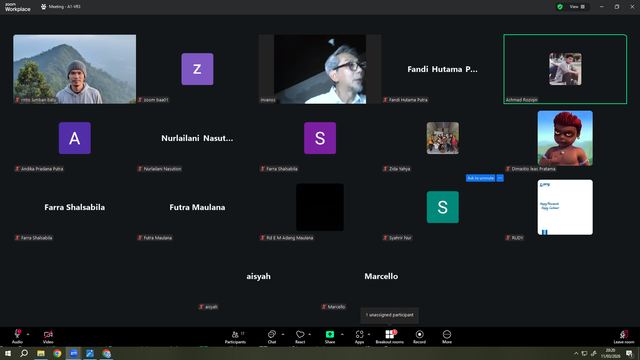Viewport: 640px width, 360px height.
Task: Expand the Chat options arrow
Action: click(x=283, y=334)
